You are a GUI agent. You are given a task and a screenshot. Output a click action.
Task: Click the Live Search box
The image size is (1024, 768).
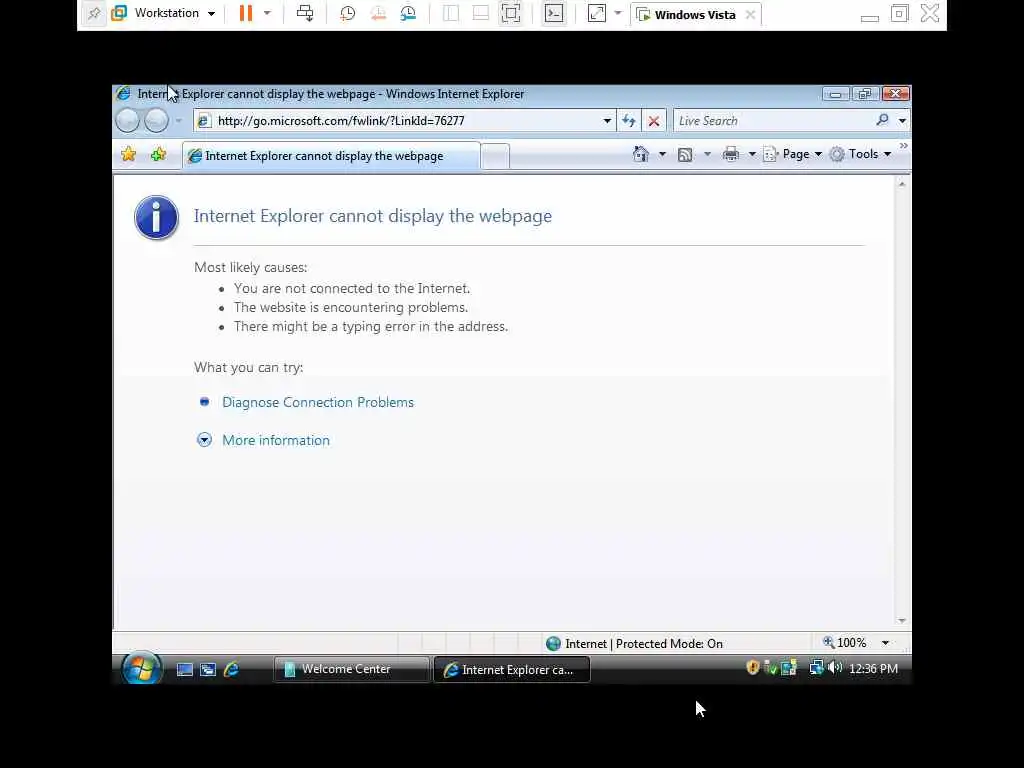pos(773,121)
